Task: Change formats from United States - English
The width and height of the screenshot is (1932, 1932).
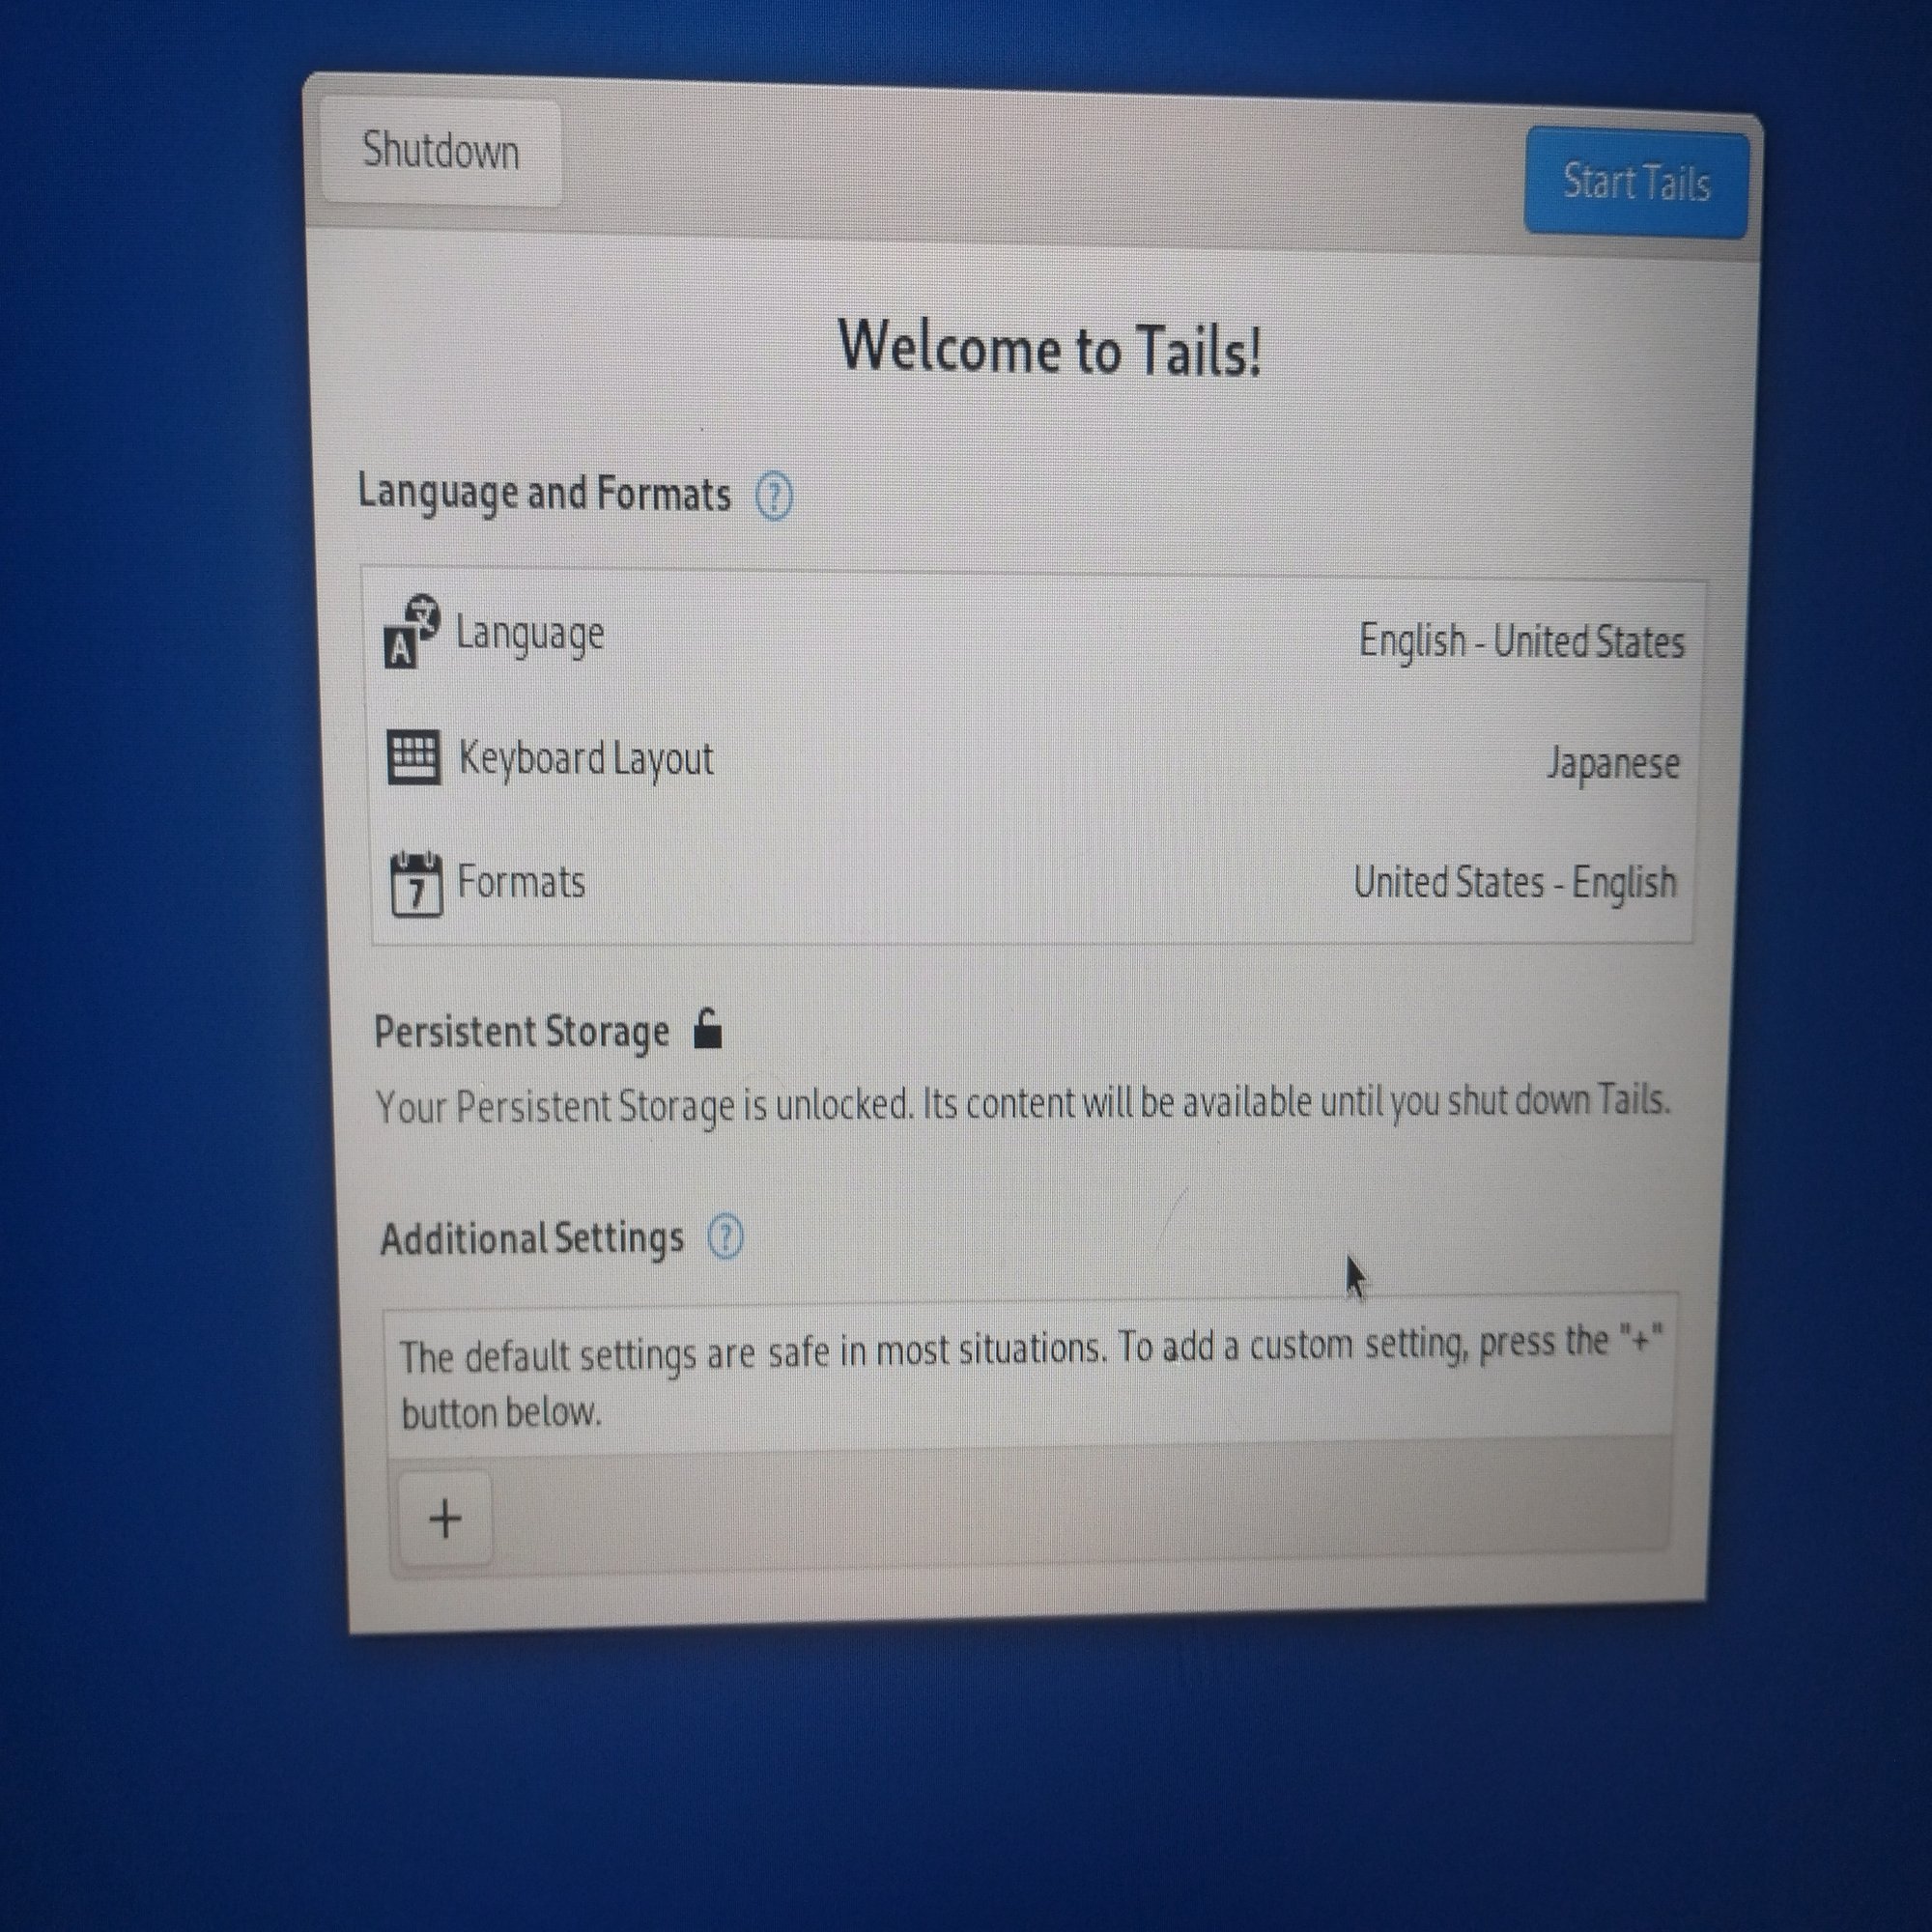Action: (1515, 883)
